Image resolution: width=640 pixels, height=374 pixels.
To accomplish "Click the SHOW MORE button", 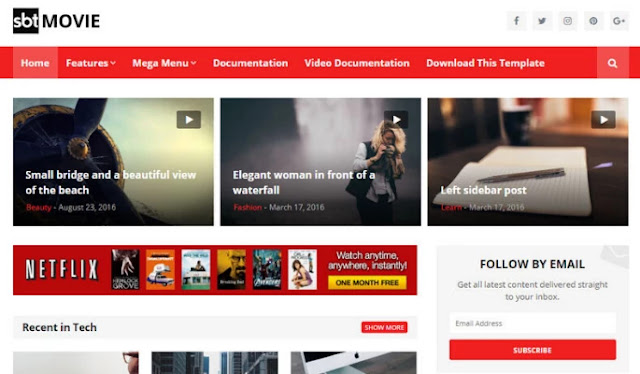I will coord(384,327).
